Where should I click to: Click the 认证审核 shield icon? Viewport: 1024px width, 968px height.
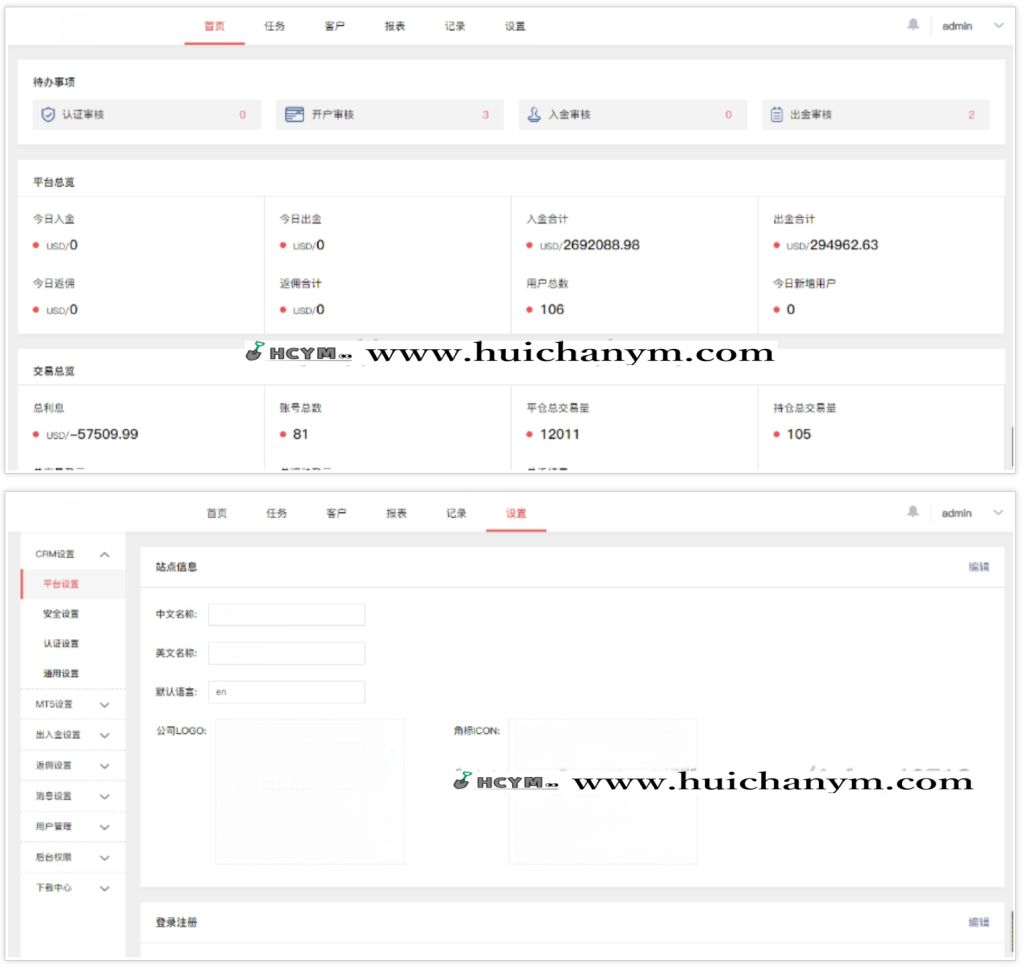47,115
